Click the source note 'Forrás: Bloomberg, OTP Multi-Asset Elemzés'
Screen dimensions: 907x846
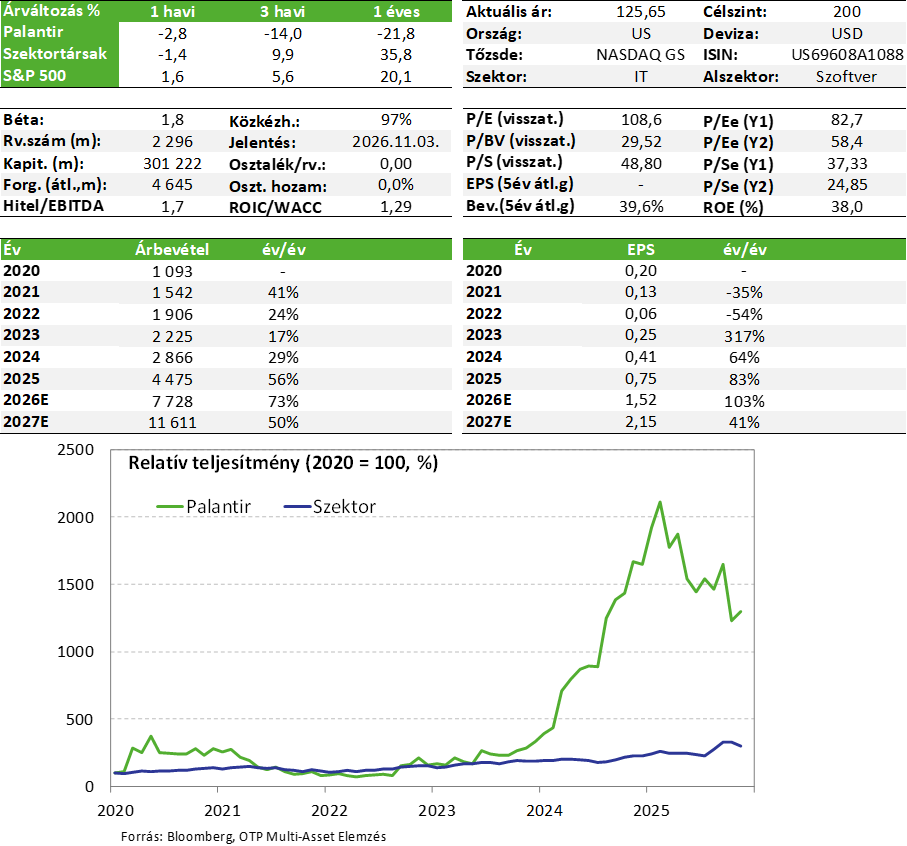pyautogui.click(x=253, y=836)
